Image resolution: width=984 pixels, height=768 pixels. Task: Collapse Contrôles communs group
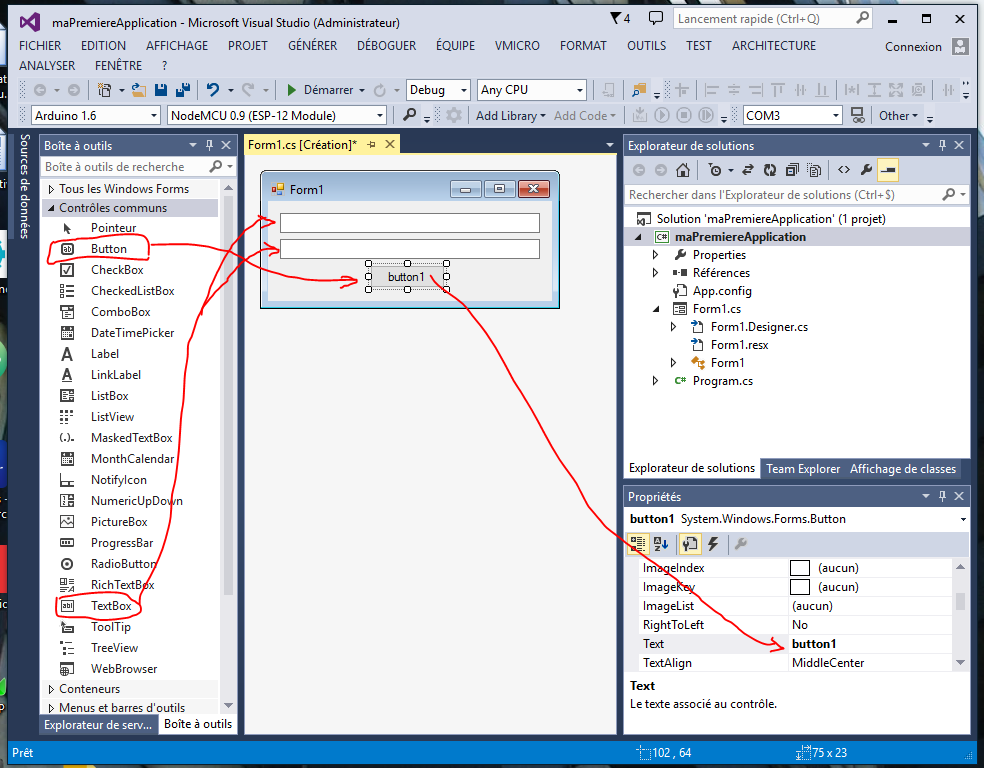coord(51,208)
